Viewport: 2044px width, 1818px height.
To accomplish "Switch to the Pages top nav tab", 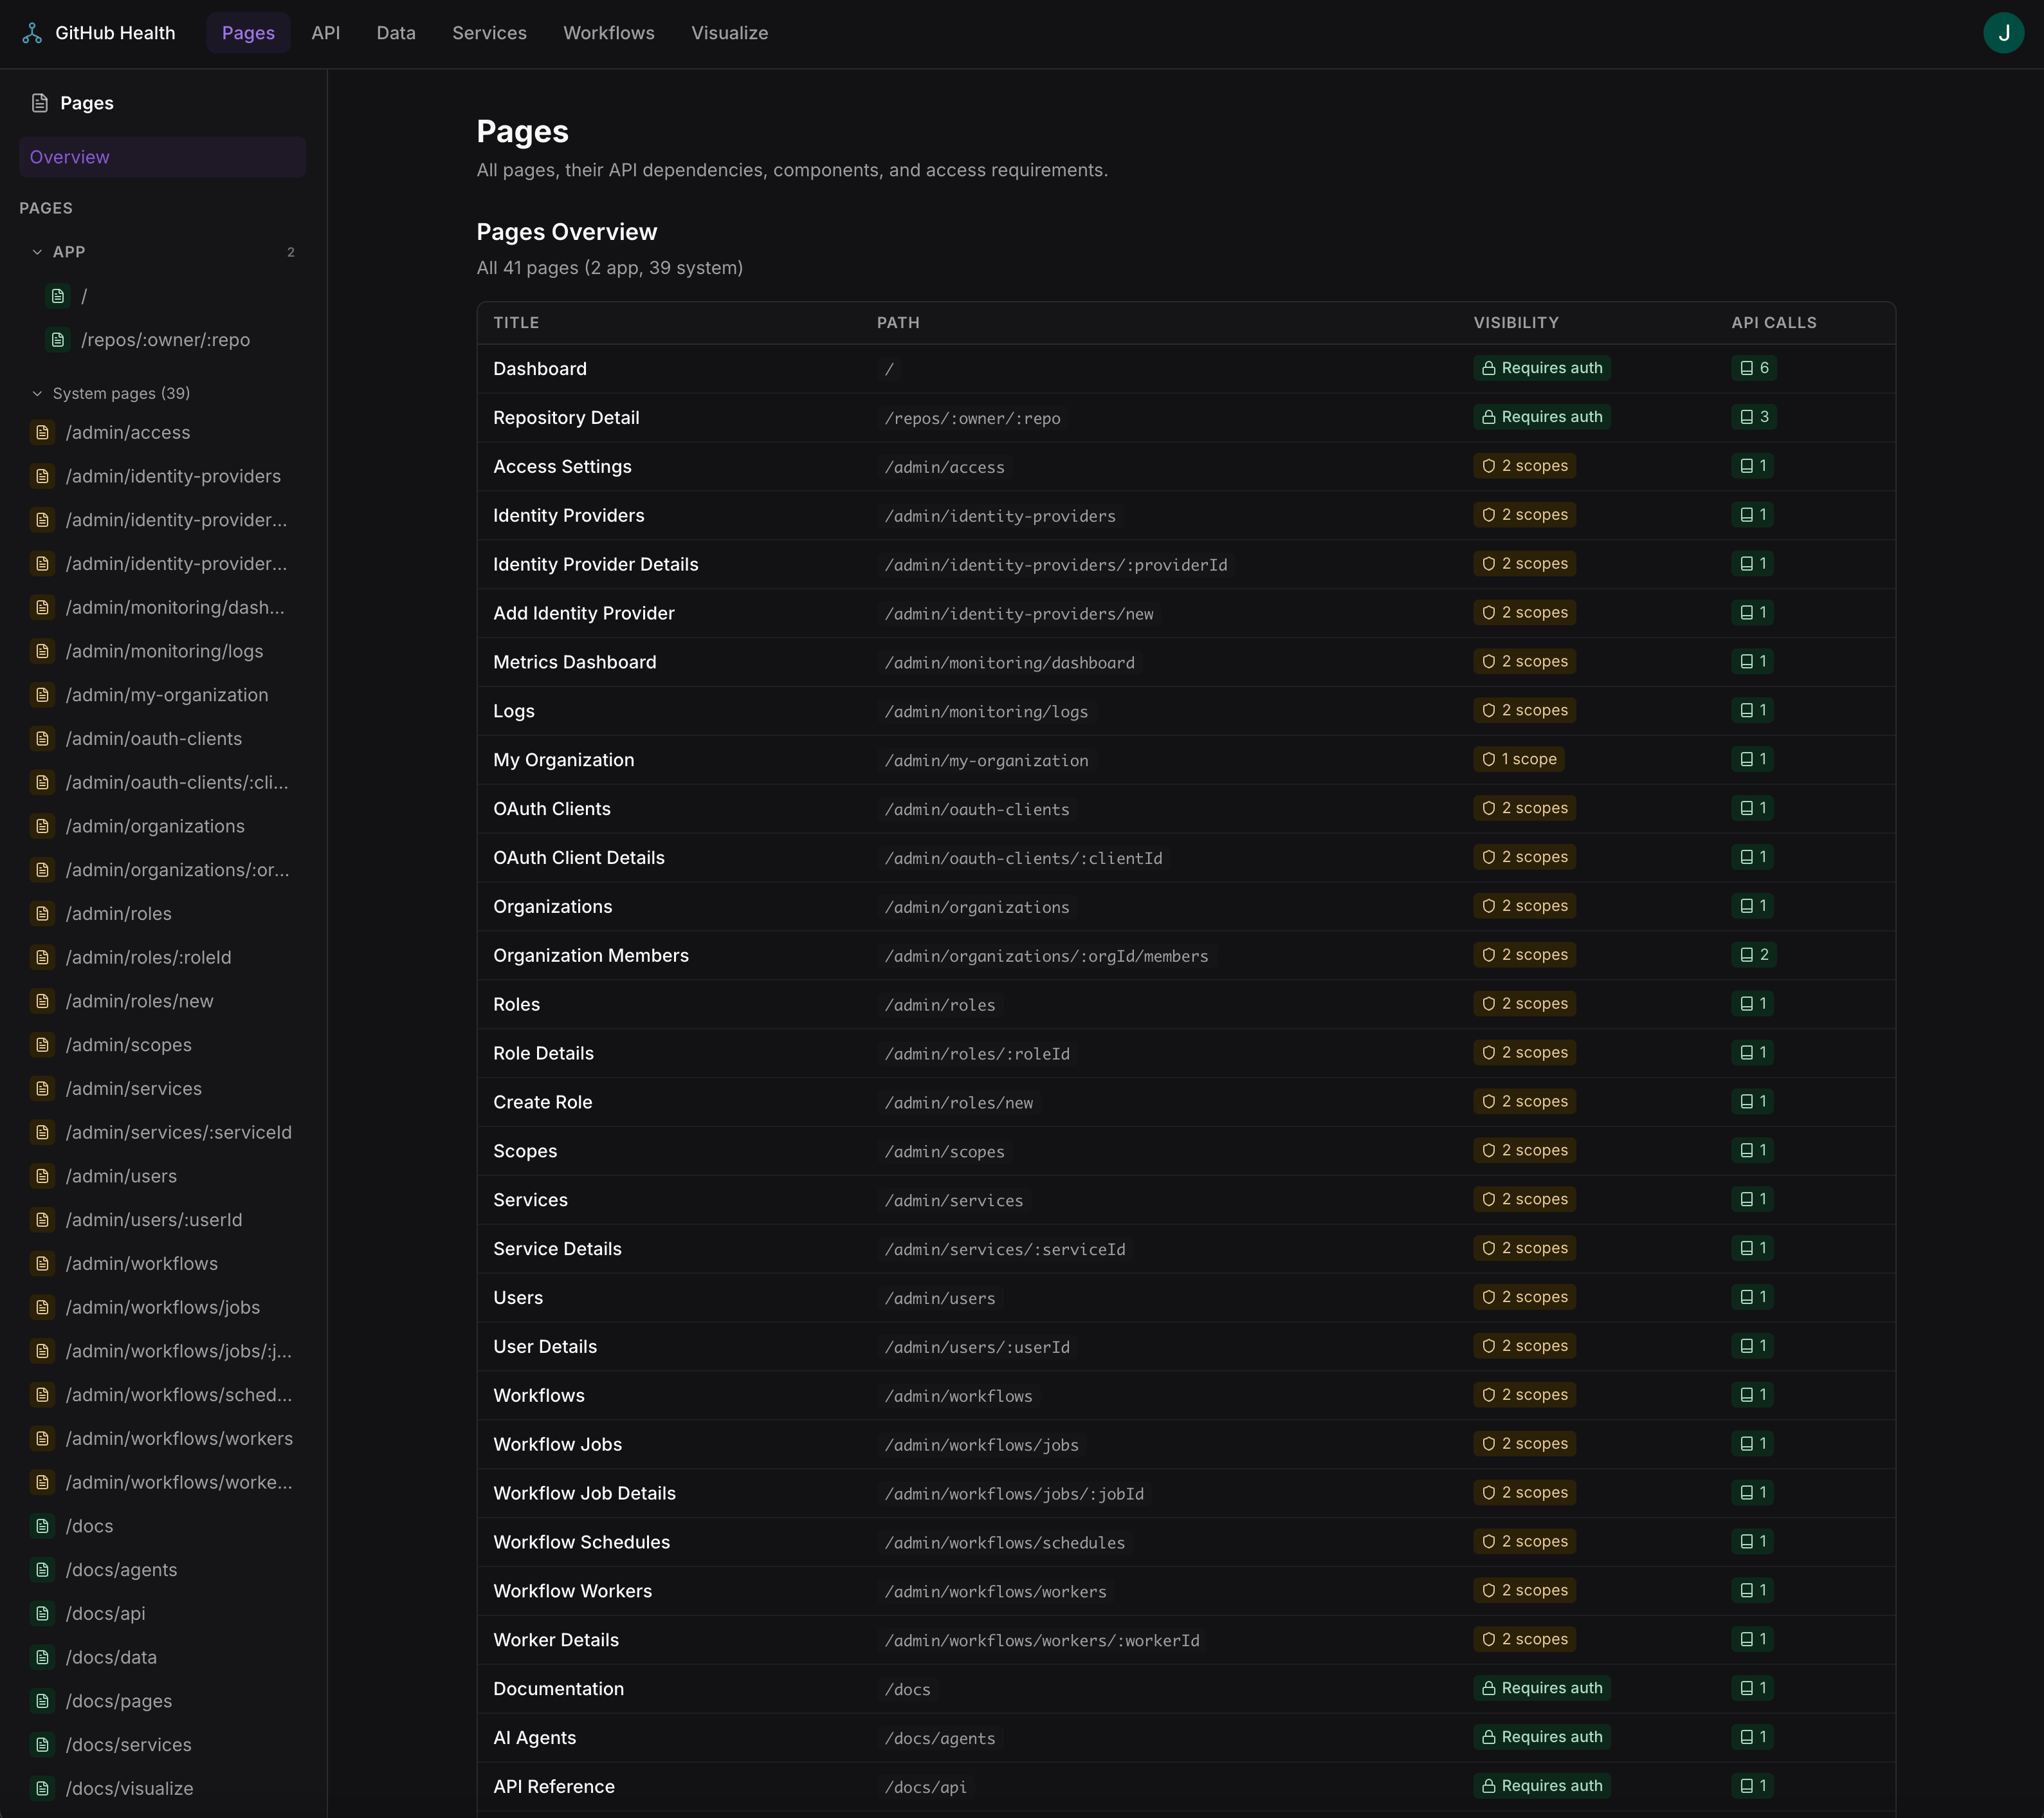I will coord(248,33).
